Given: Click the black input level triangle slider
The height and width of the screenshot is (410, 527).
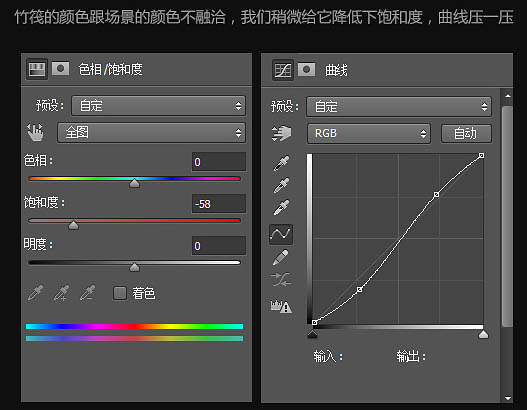Looking at the screenshot, I should [313, 334].
